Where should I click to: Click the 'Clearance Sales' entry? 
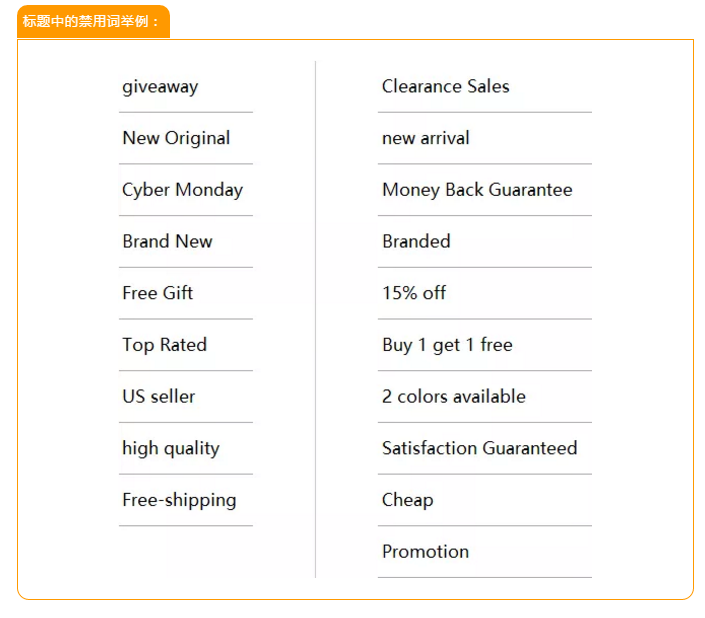(x=446, y=86)
